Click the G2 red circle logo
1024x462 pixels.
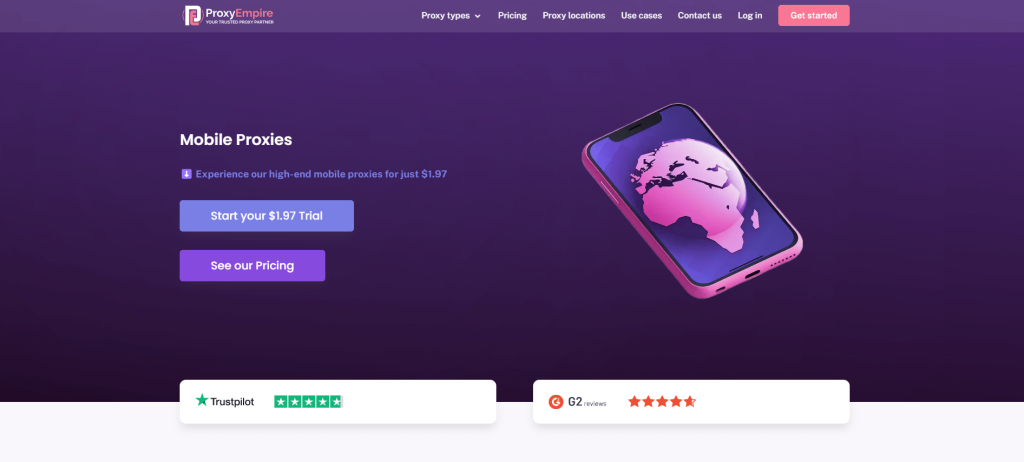tap(556, 402)
